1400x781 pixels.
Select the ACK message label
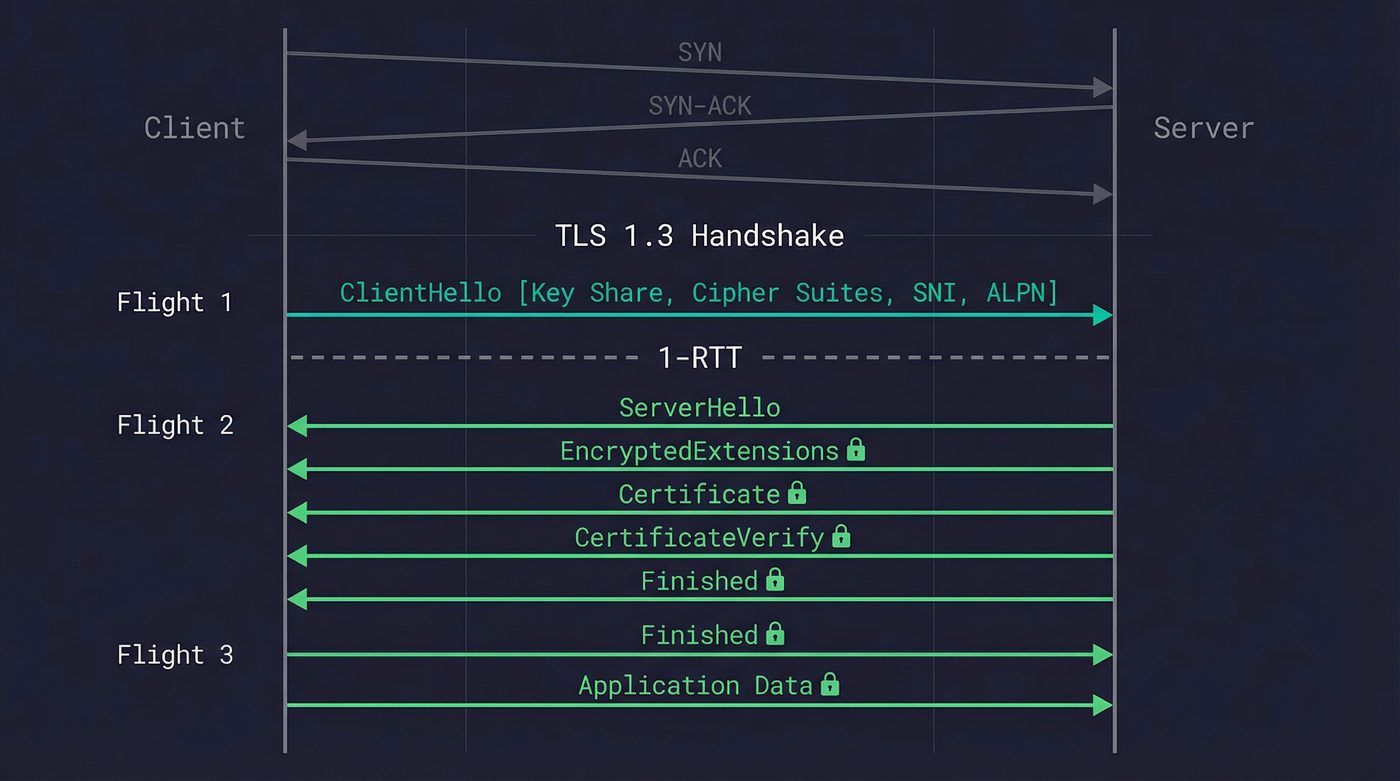point(699,158)
